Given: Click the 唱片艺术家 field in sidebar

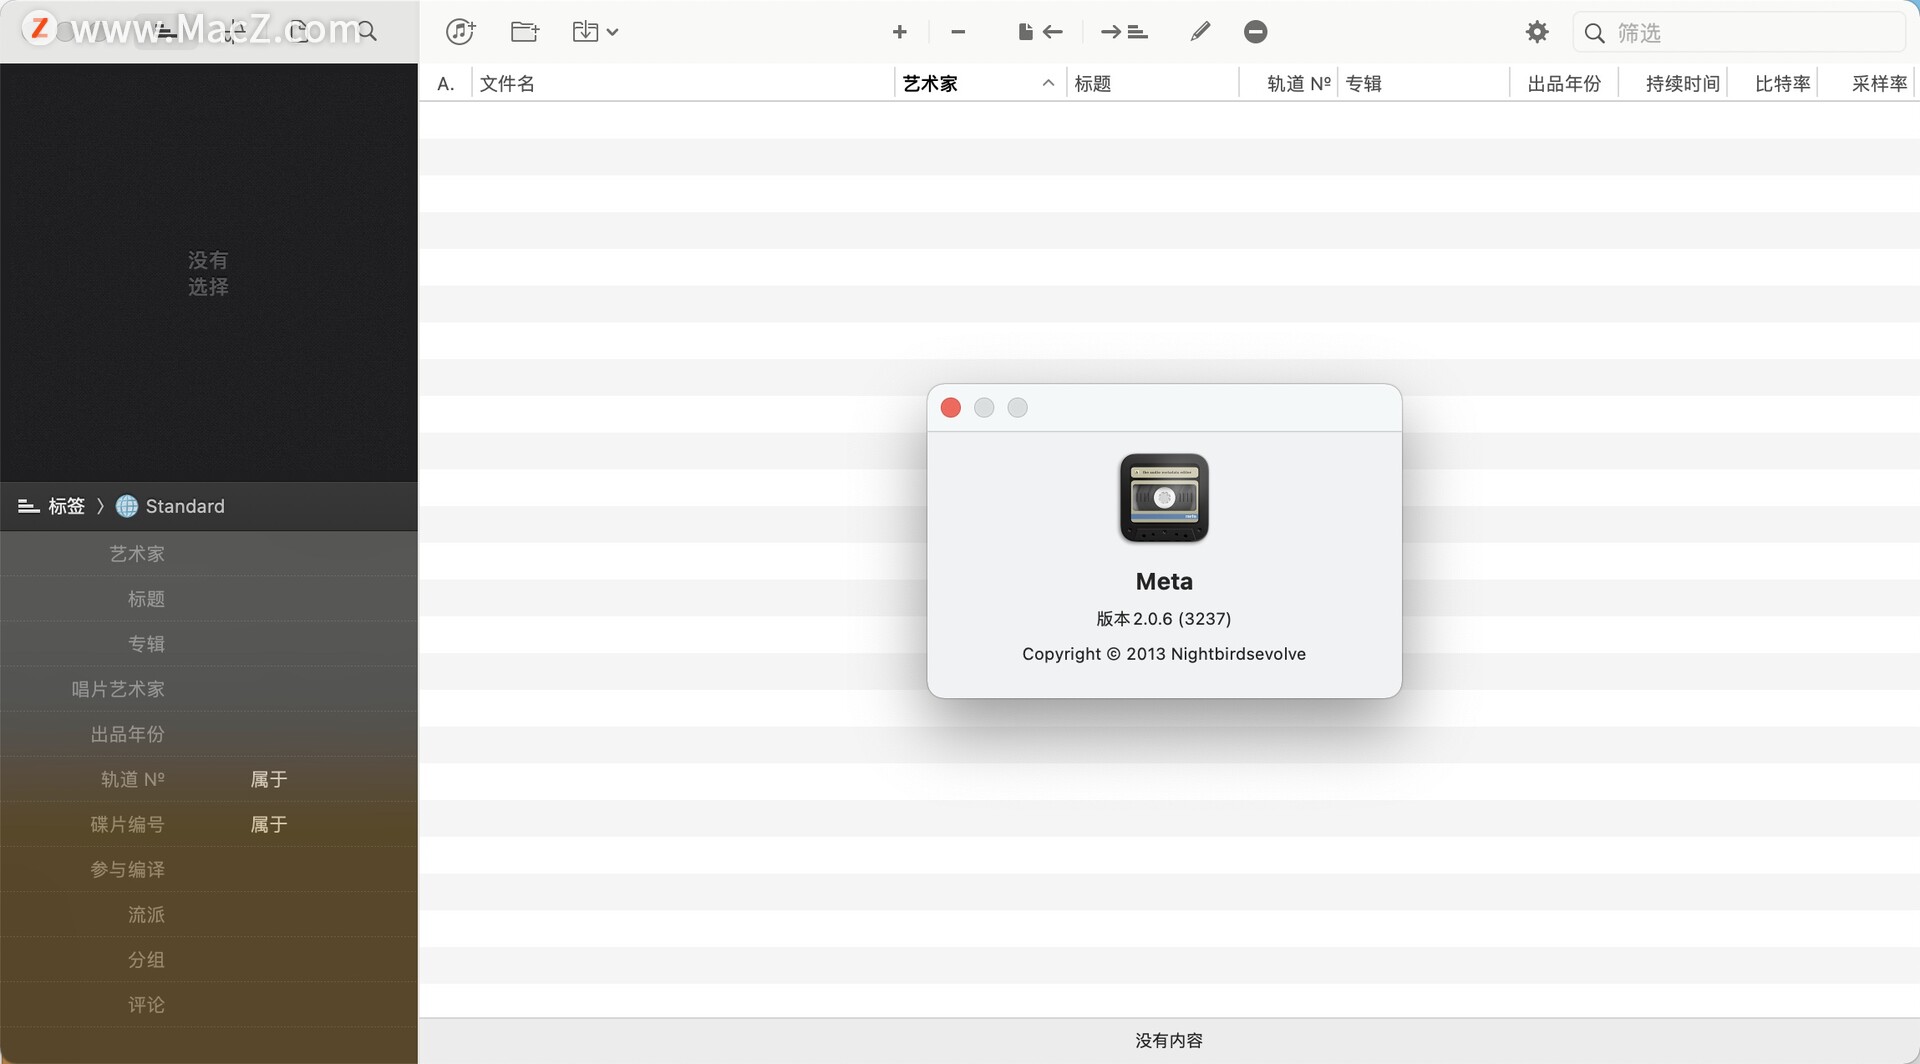Looking at the screenshot, I should [209, 689].
